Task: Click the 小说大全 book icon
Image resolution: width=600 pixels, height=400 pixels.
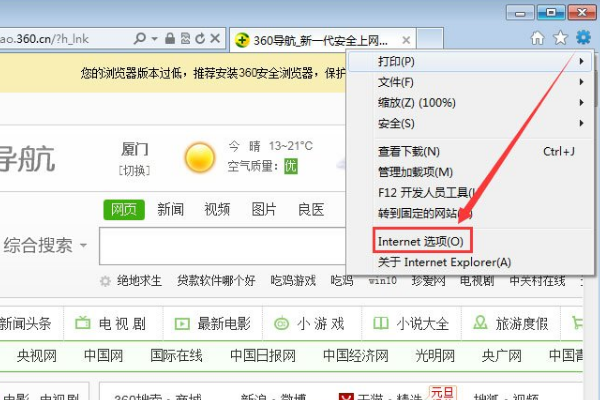Action: tap(381, 324)
